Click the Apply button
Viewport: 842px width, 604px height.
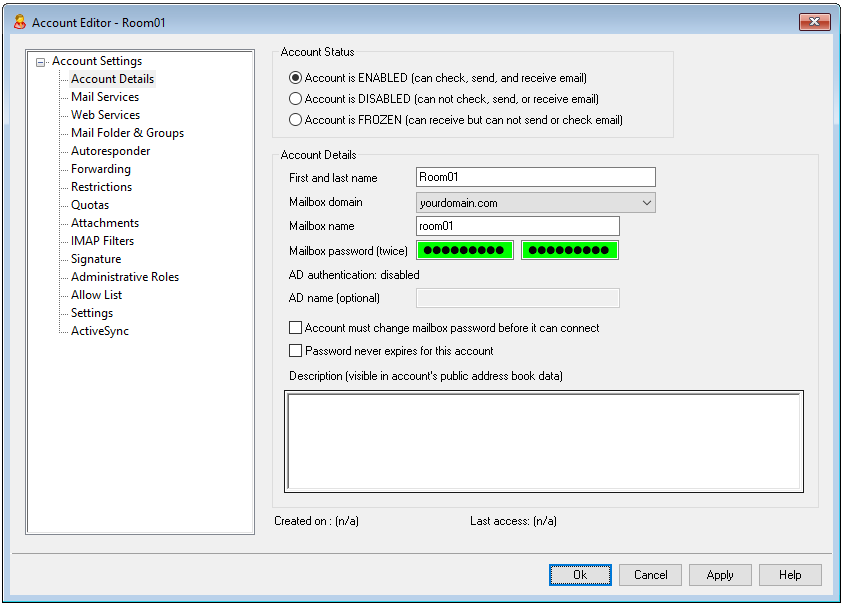click(x=720, y=575)
